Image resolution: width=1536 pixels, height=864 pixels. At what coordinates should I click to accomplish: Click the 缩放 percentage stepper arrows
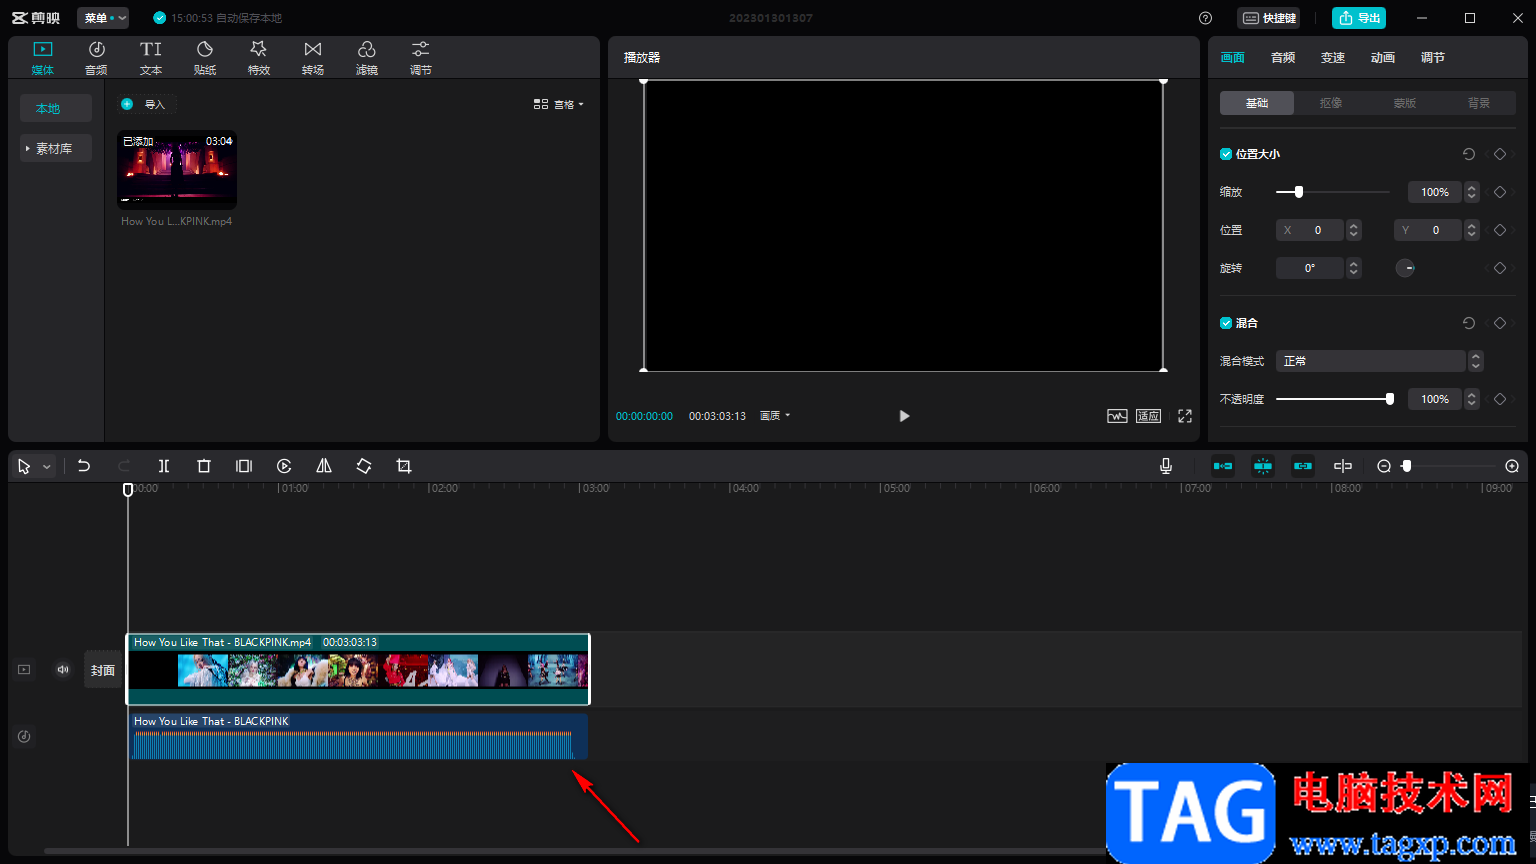[1472, 192]
